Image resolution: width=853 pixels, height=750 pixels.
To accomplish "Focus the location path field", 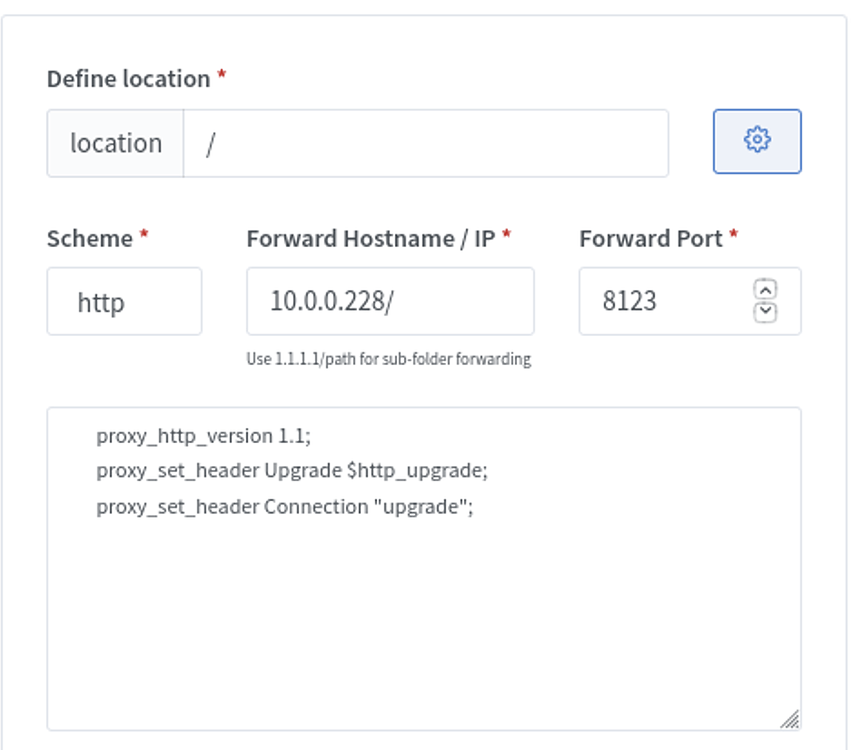I will click(425, 143).
